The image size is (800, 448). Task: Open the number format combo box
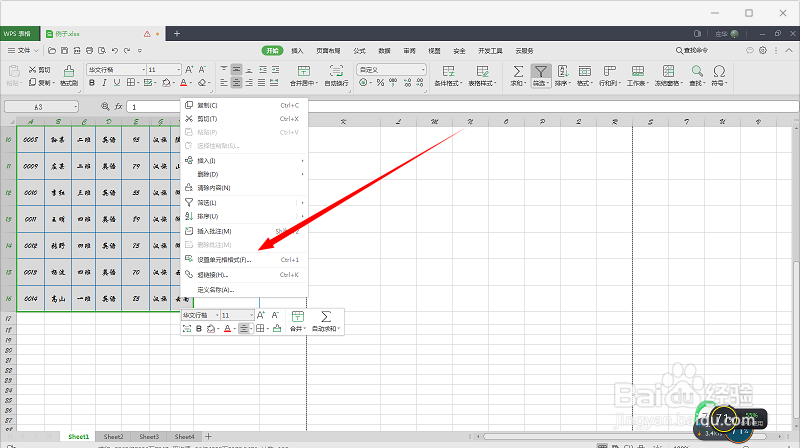tap(391, 69)
